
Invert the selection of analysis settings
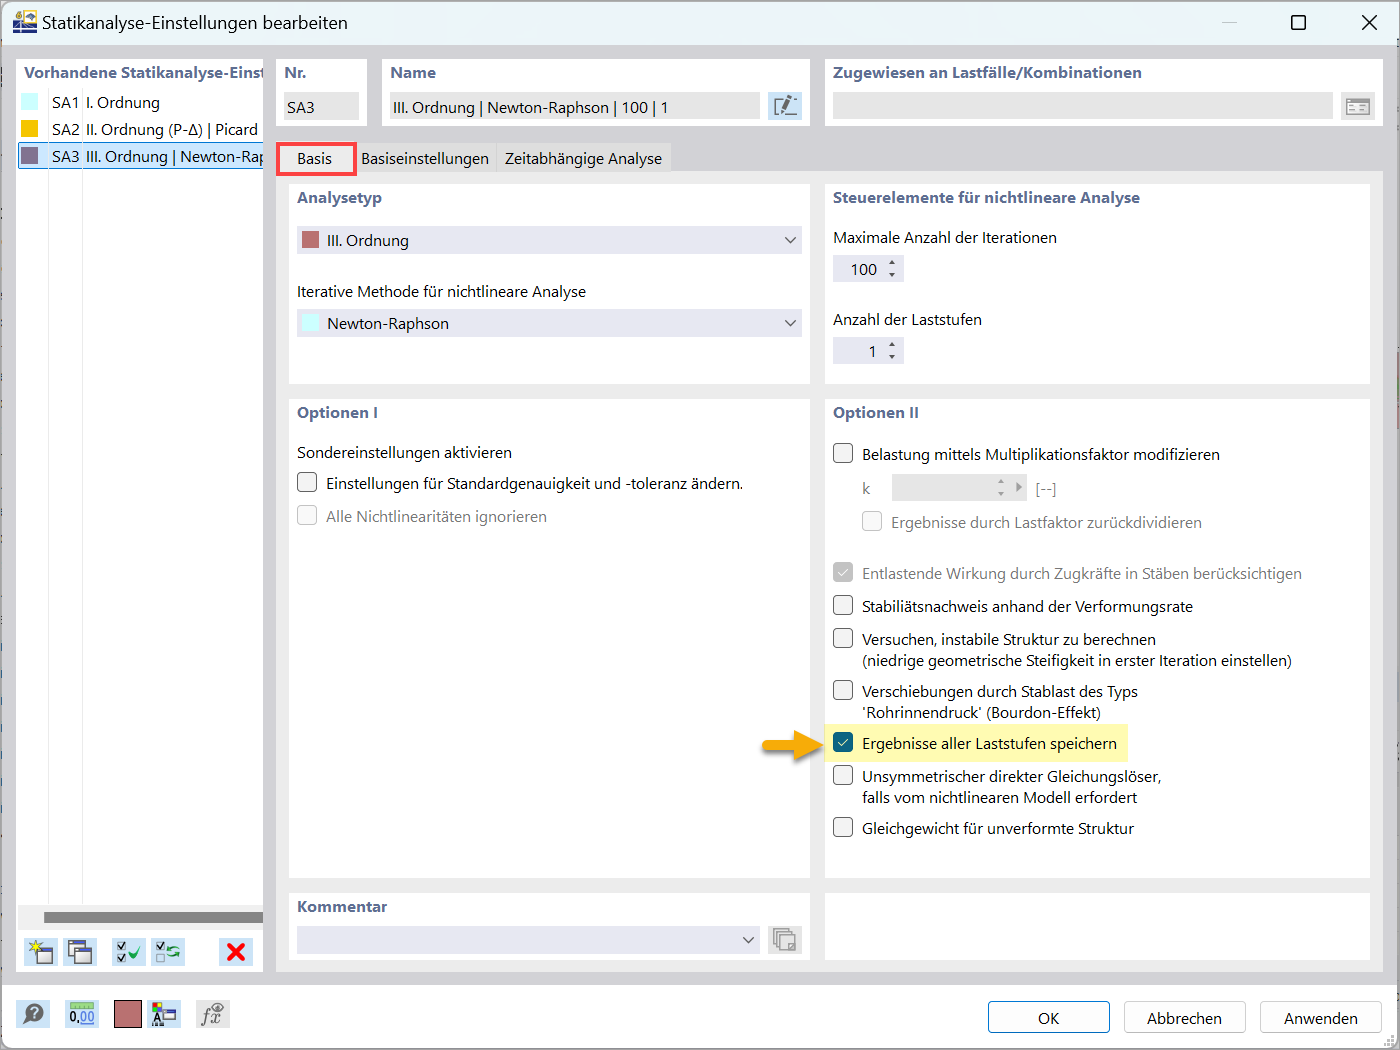tap(168, 951)
